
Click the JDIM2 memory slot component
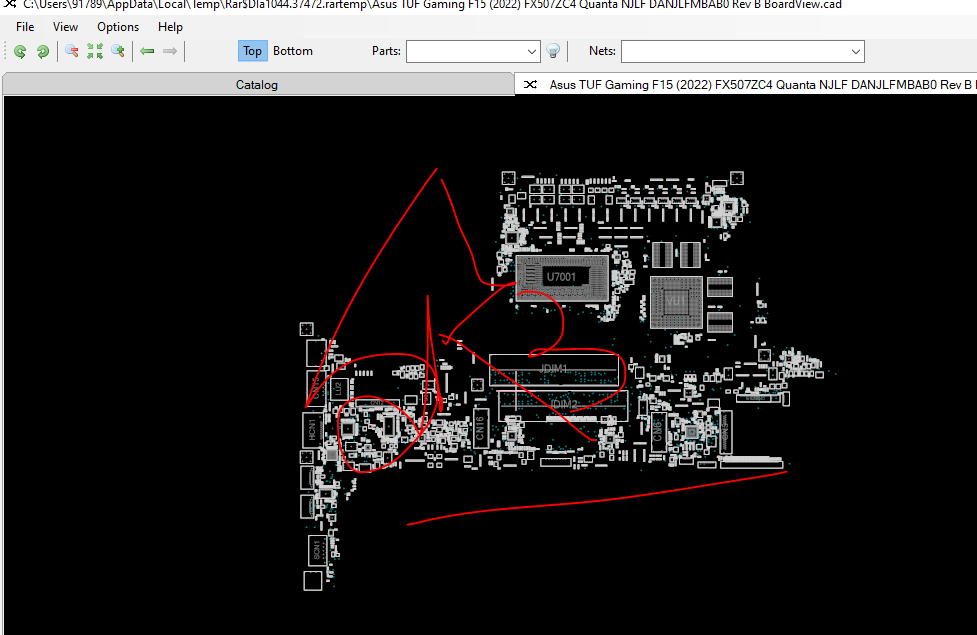(563, 404)
